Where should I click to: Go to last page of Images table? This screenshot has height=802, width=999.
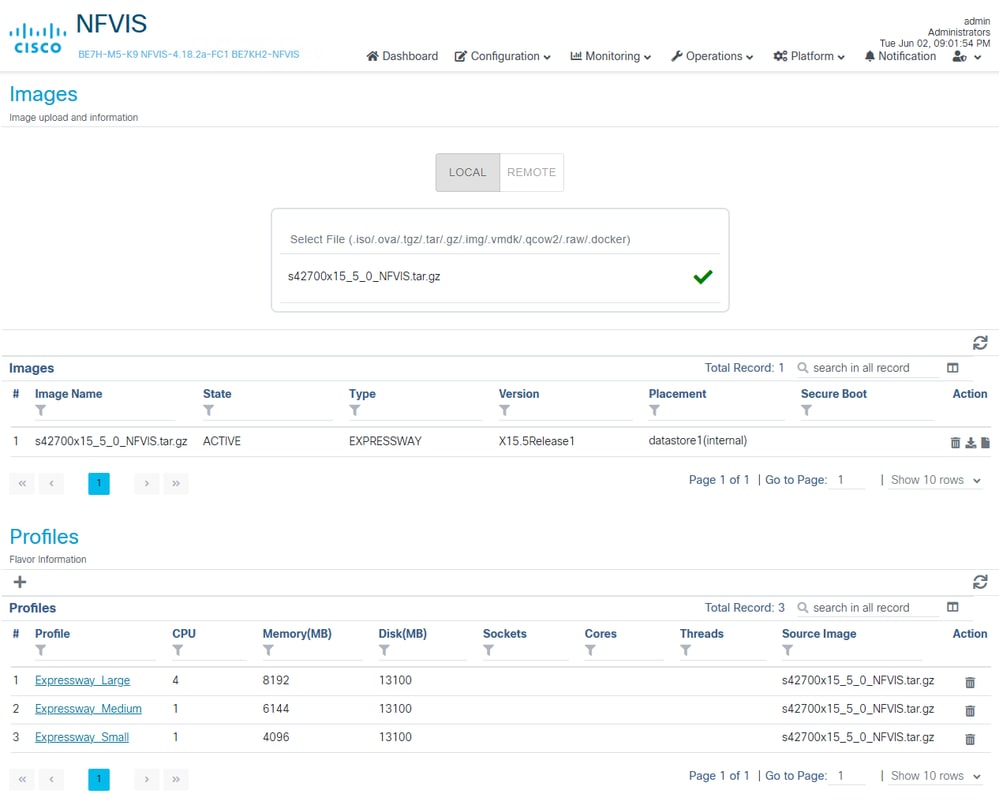tap(176, 483)
